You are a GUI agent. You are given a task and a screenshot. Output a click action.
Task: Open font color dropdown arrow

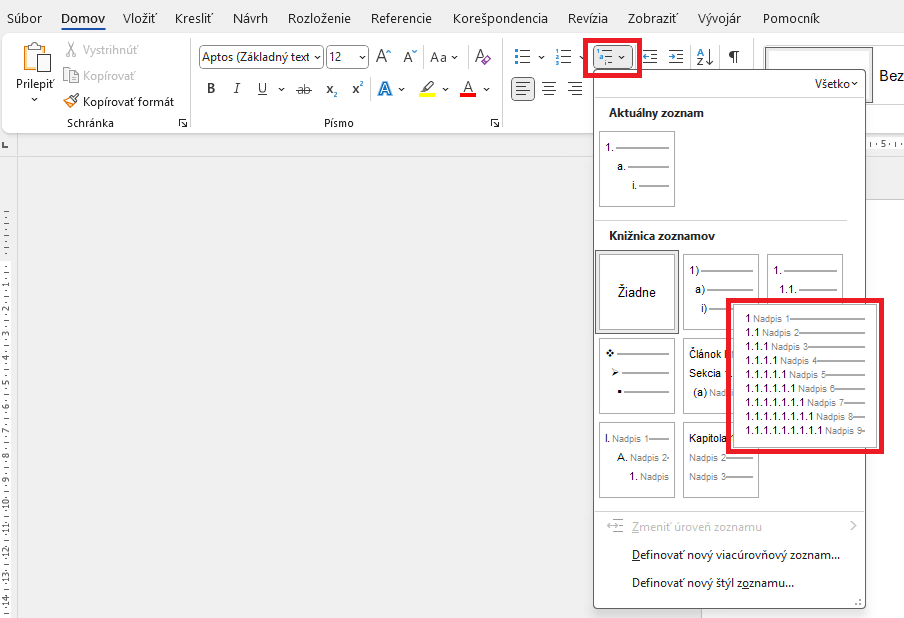(x=487, y=89)
